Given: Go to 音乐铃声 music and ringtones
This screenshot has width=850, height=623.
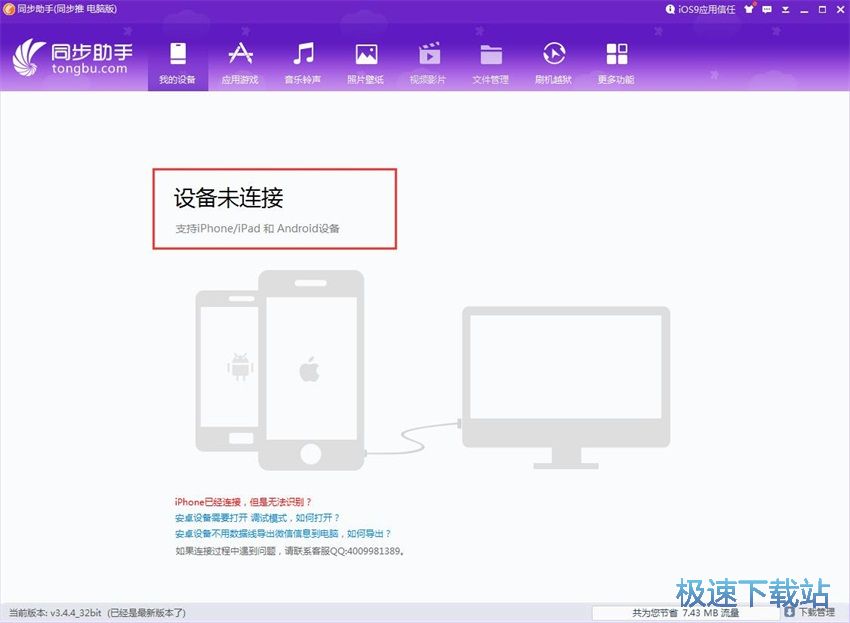Looking at the screenshot, I should (303, 63).
